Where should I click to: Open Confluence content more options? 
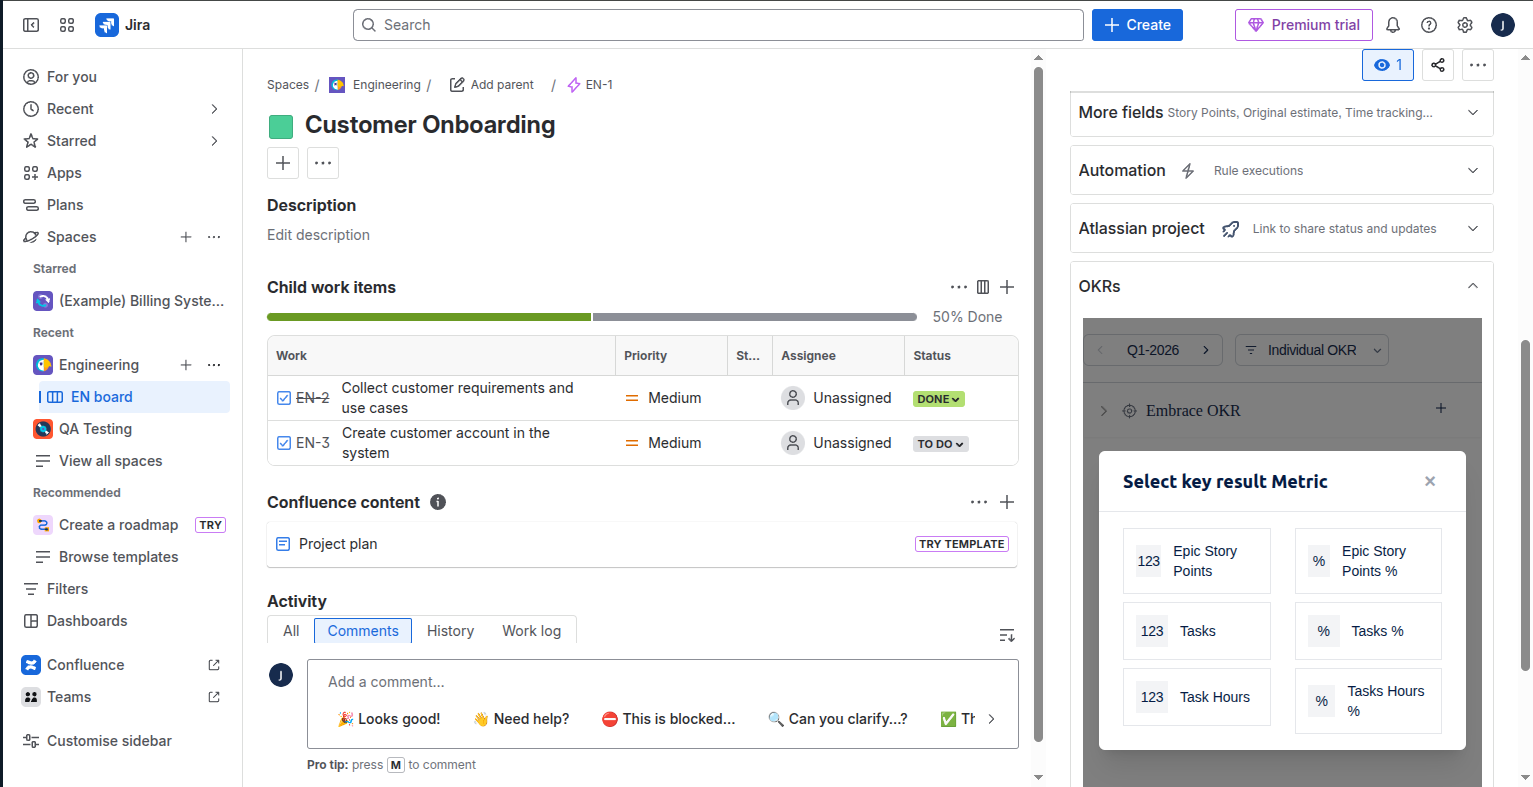pyautogui.click(x=979, y=502)
